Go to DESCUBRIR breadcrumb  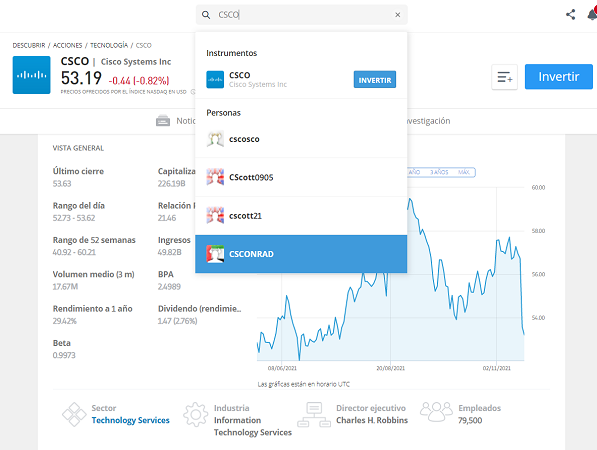29,45
